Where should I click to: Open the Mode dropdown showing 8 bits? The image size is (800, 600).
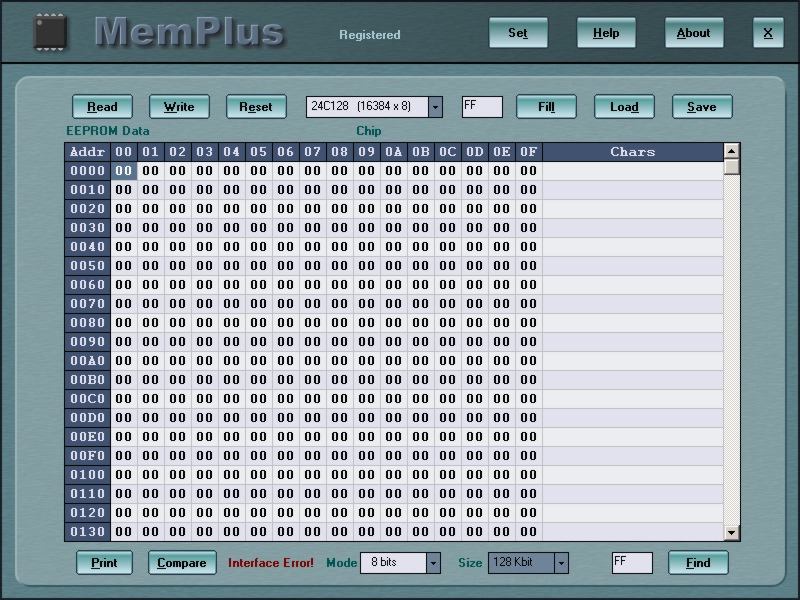(433, 563)
